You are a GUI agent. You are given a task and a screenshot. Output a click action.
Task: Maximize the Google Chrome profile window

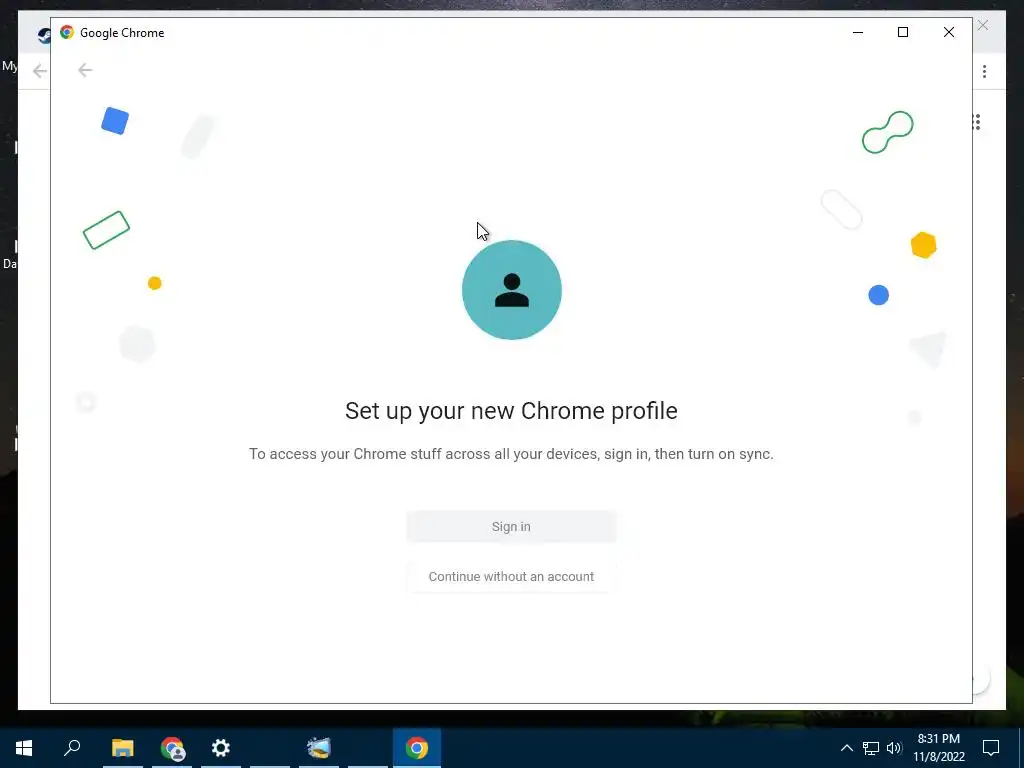pos(903,32)
